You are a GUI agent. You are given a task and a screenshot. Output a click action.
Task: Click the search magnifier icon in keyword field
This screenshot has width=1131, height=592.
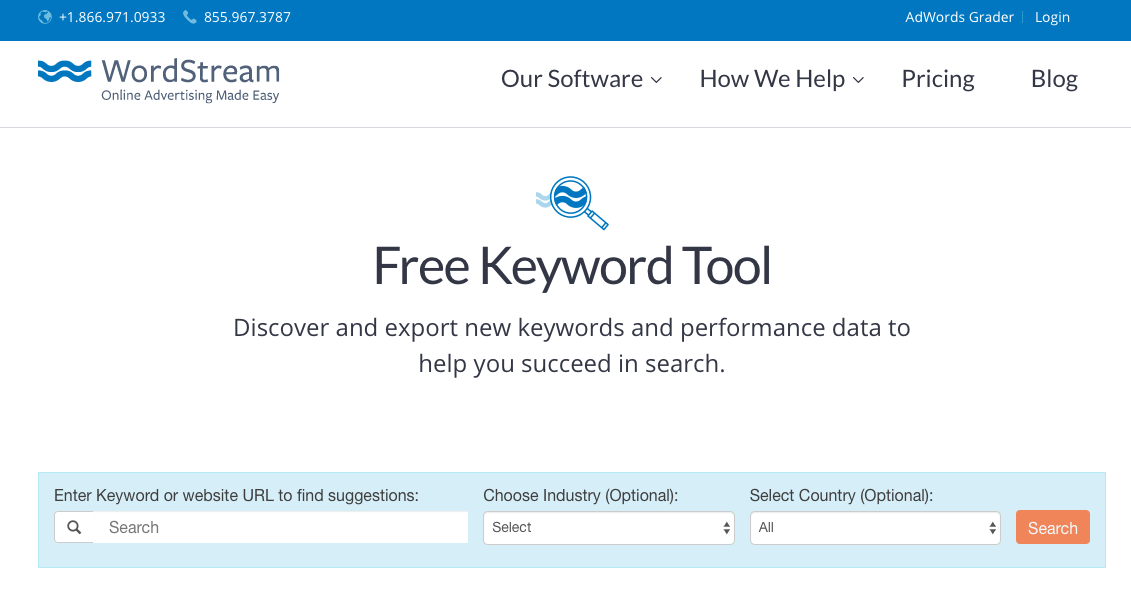click(x=74, y=528)
